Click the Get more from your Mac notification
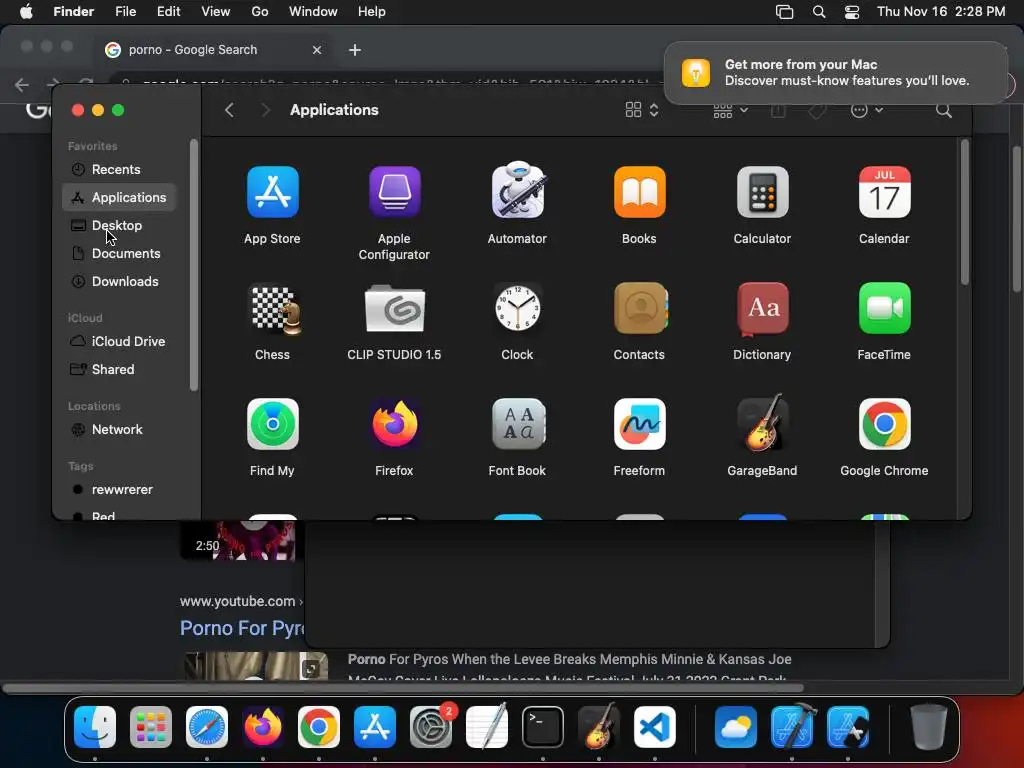Screen dimensions: 1024x768 tap(836, 72)
